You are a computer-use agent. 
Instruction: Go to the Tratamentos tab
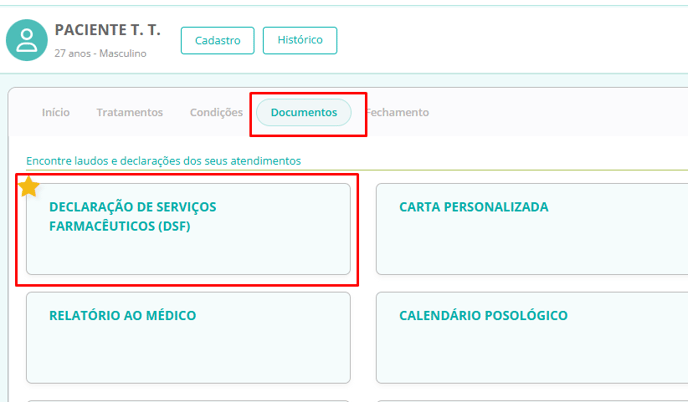[129, 113]
